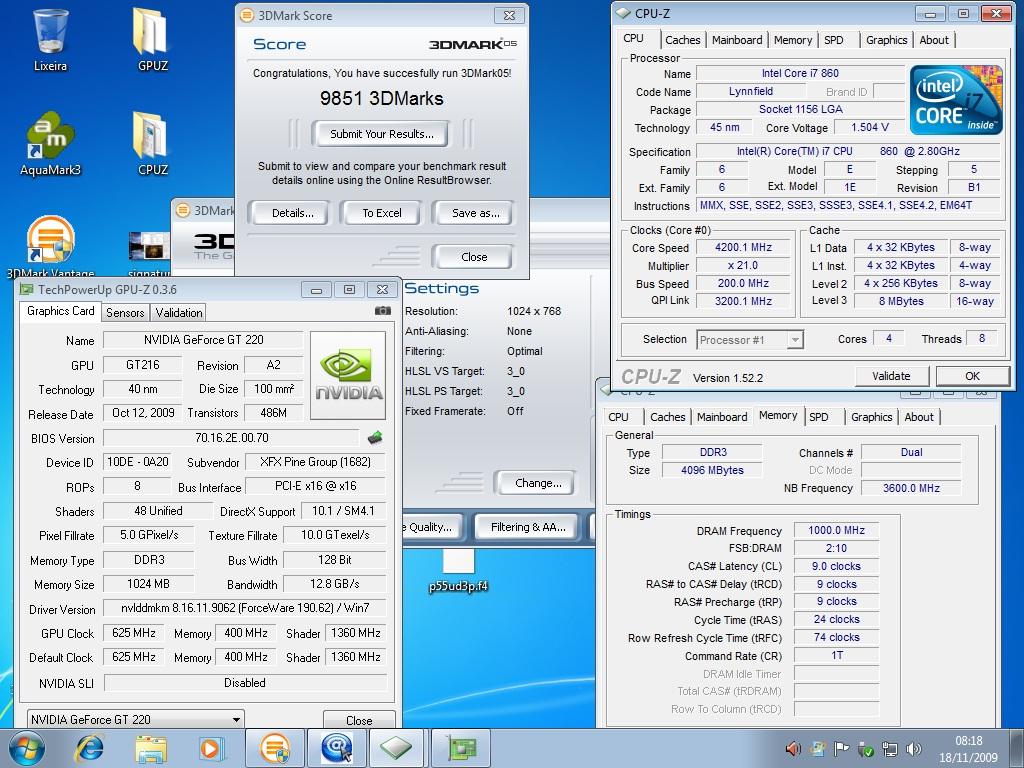
Task: Open Caches tab in top CPU-Z window
Action: [682, 40]
